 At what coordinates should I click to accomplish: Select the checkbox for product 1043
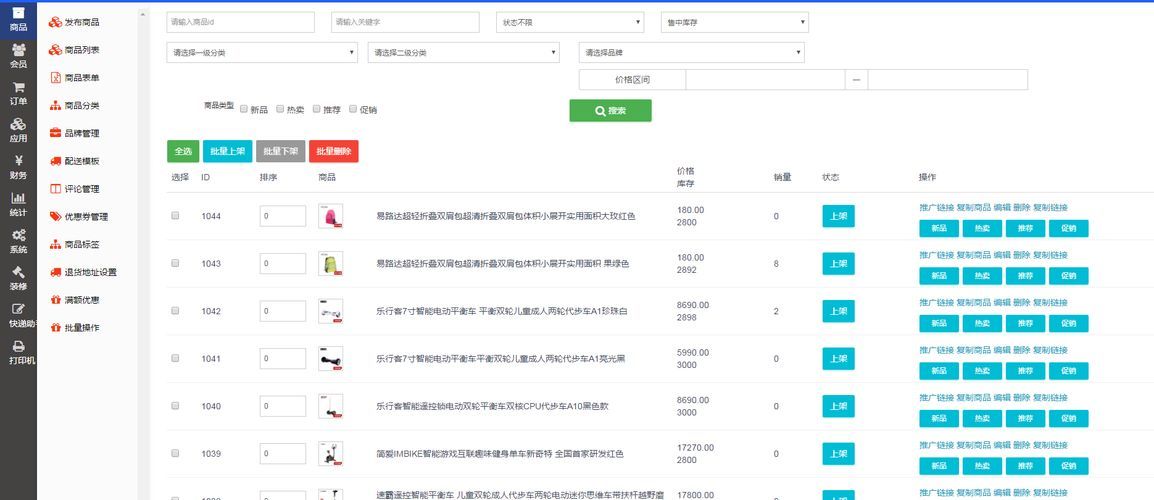pyautogui.click(x=175, y=263)
